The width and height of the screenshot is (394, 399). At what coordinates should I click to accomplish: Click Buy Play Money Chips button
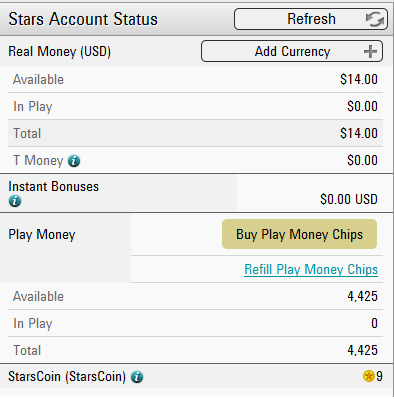(299, 234)
